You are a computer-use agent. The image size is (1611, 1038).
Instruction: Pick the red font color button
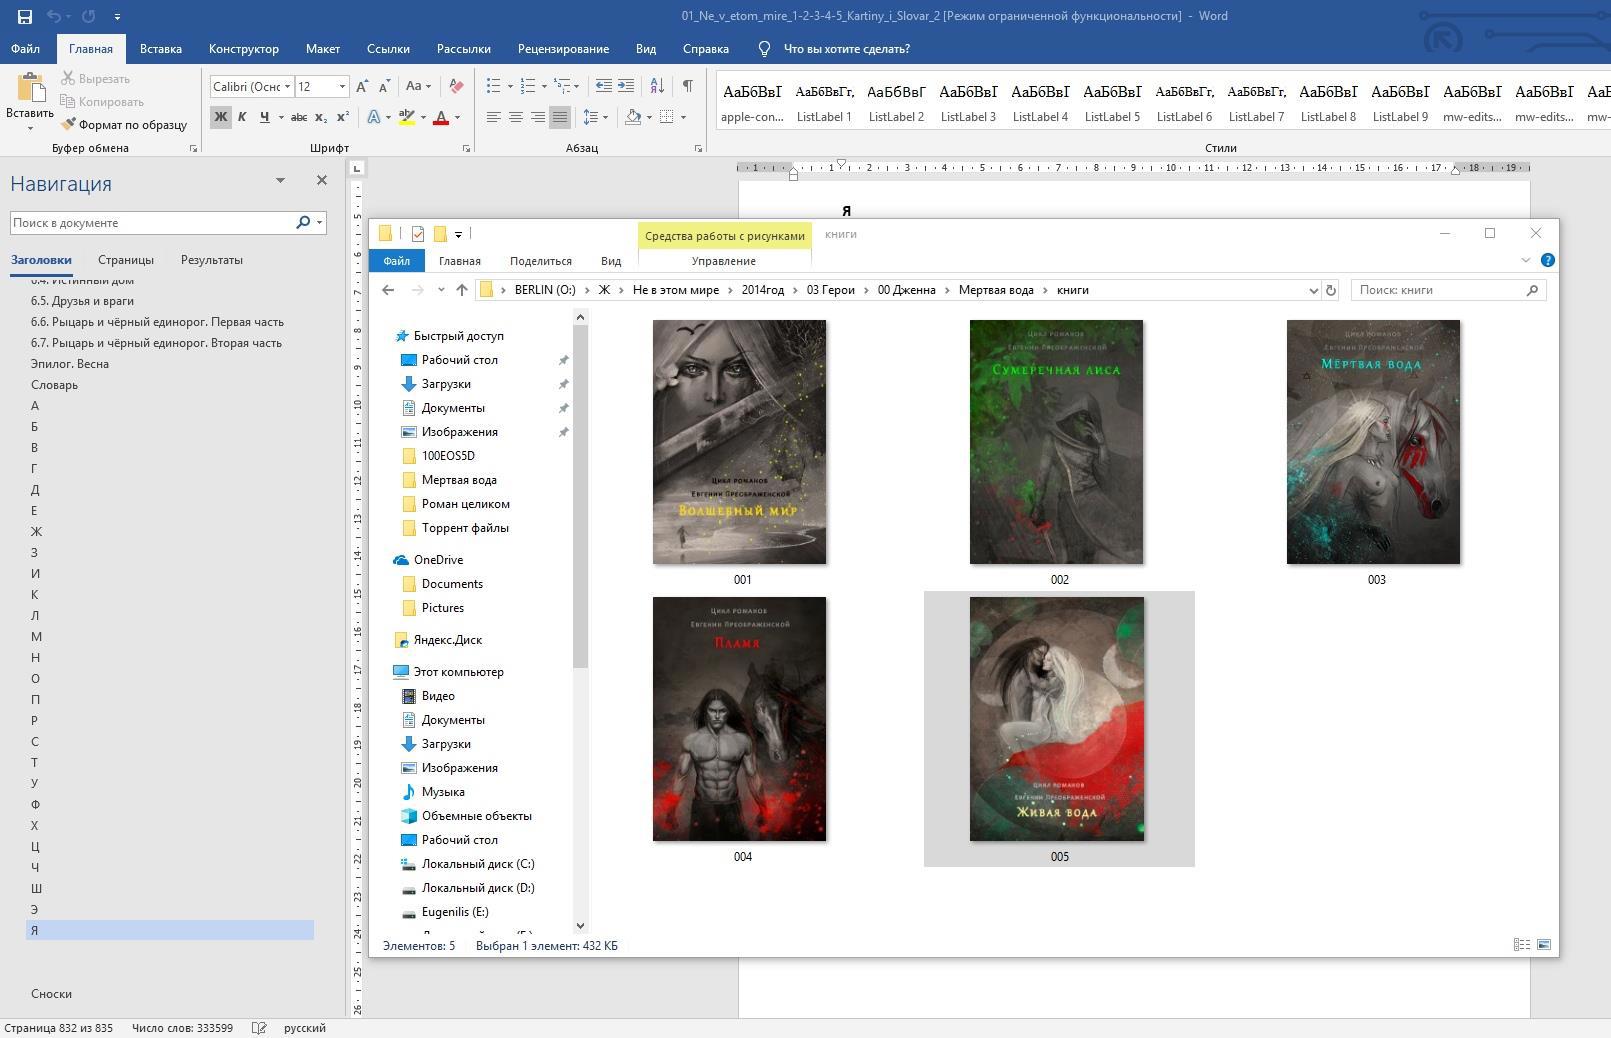(x=440, y=118)
